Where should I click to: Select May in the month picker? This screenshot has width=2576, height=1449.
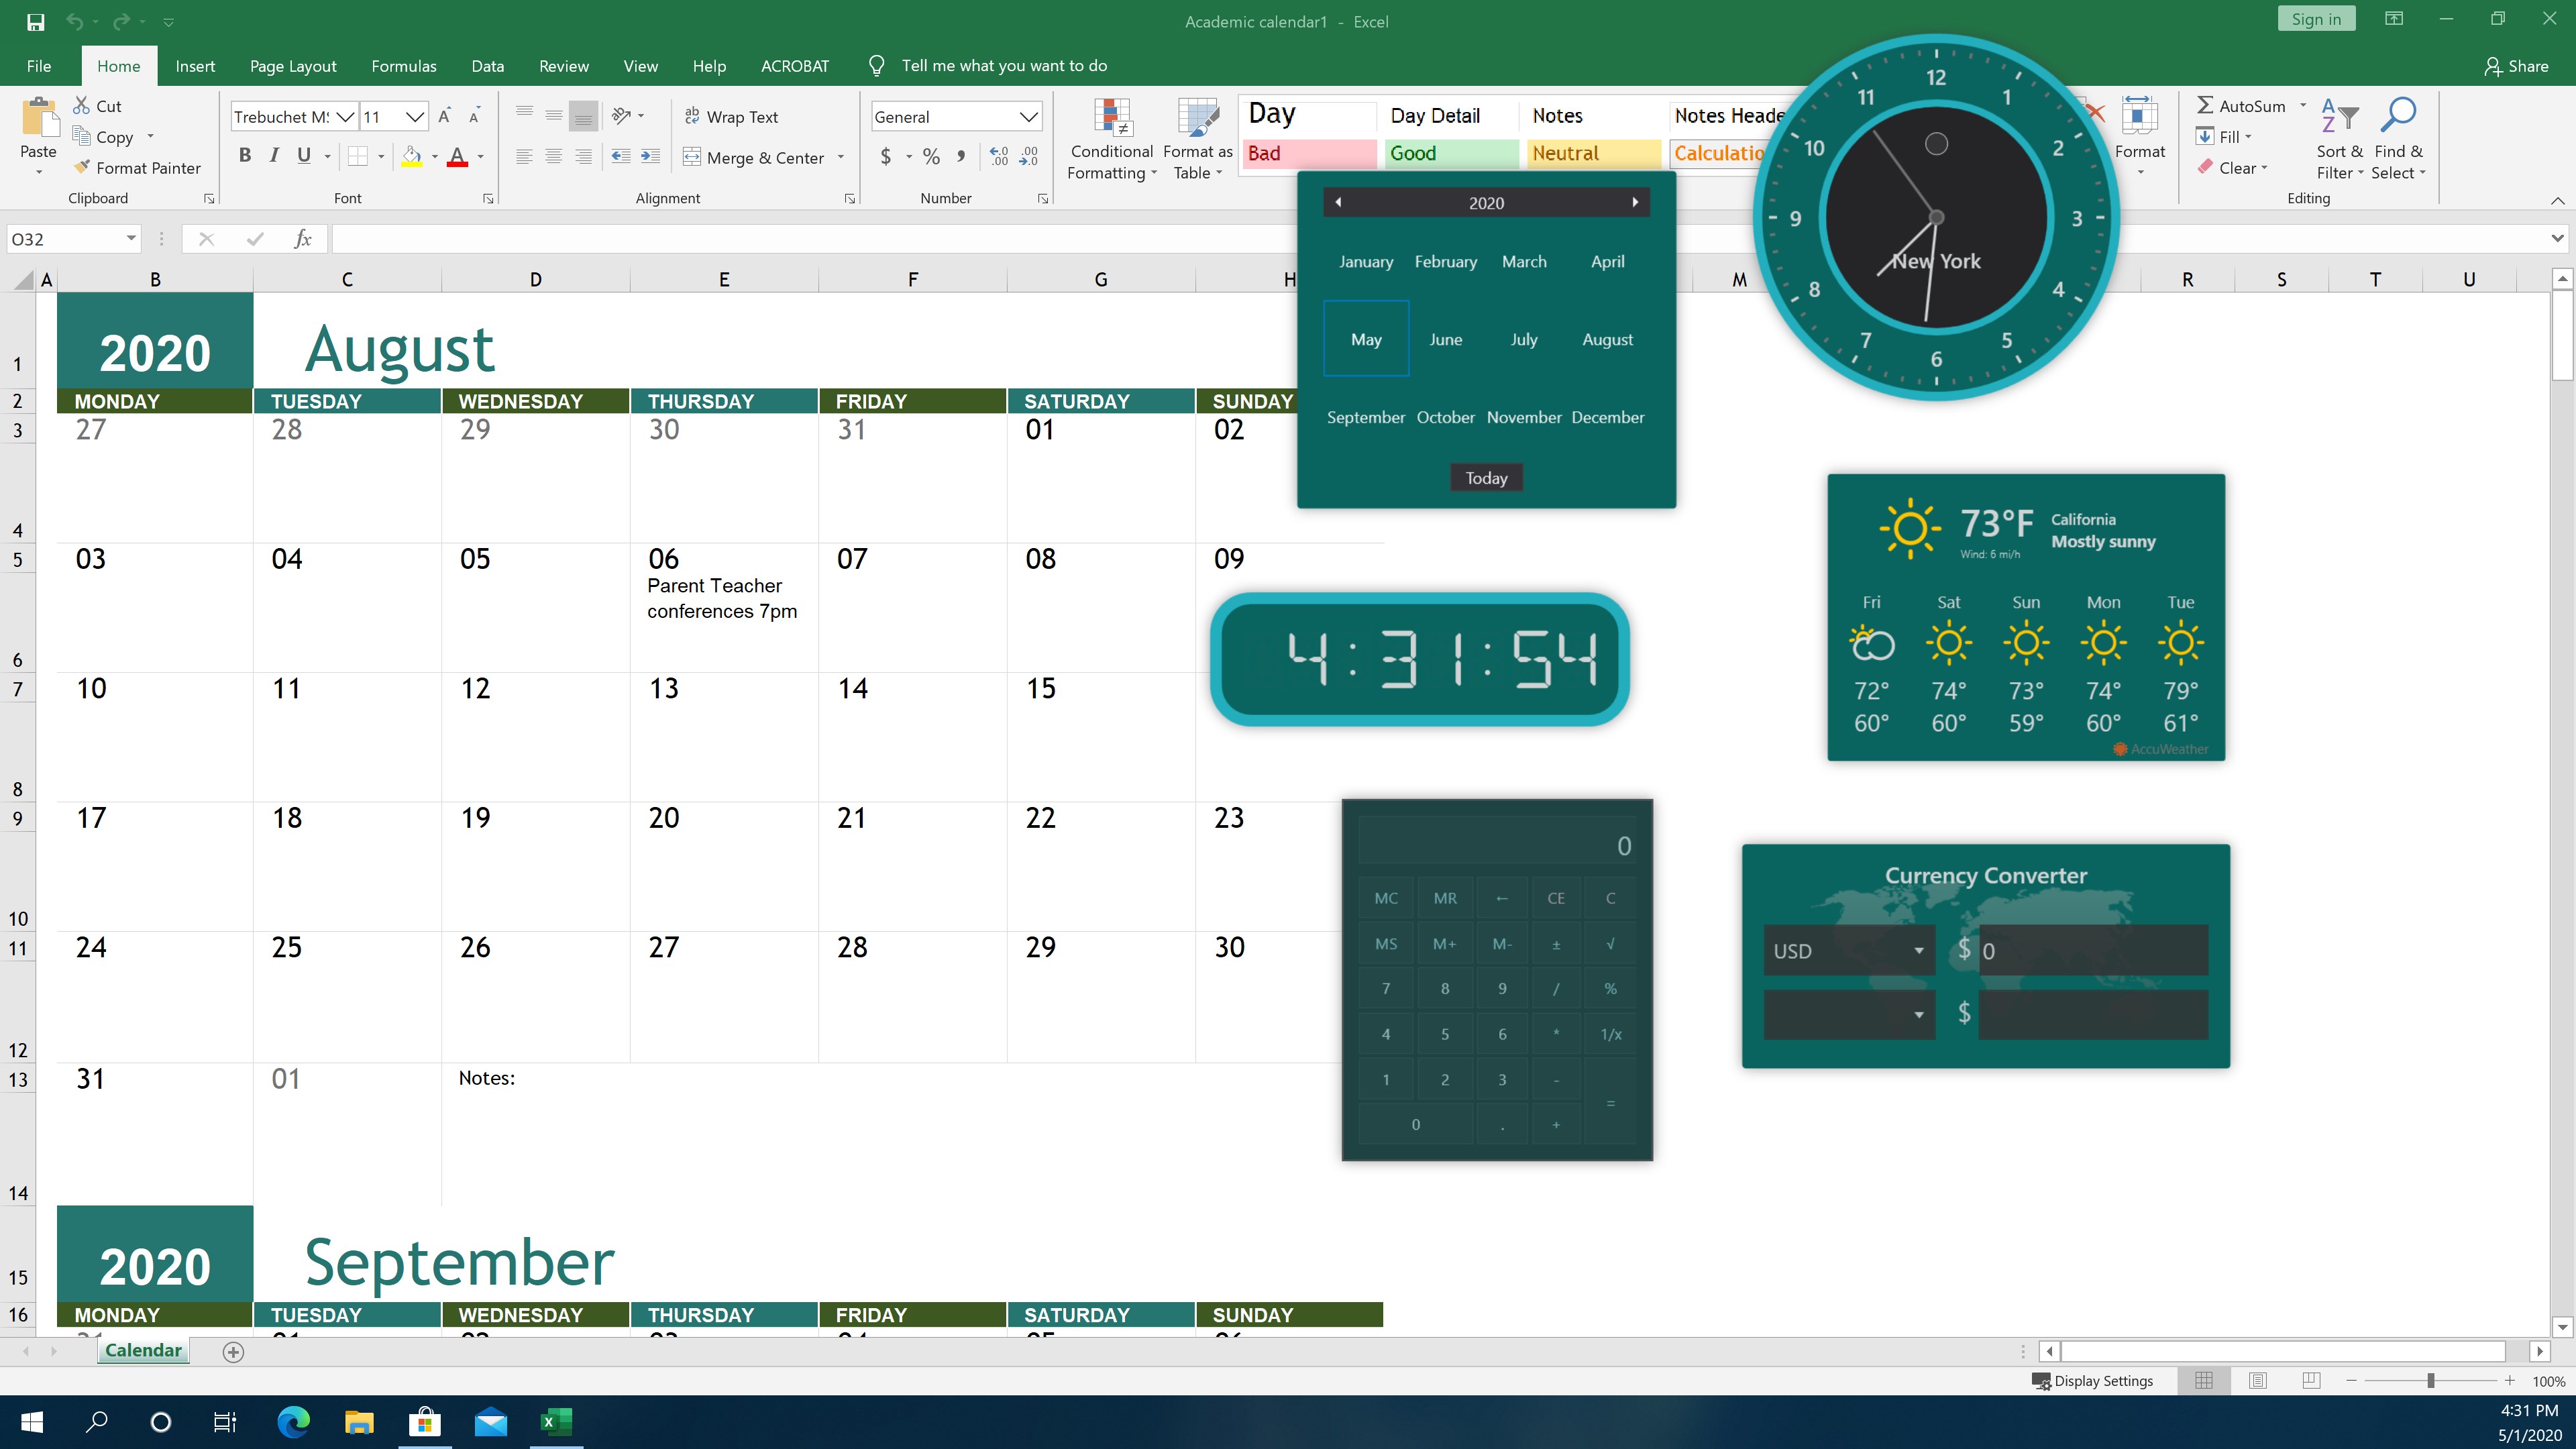pos(1366,339)
